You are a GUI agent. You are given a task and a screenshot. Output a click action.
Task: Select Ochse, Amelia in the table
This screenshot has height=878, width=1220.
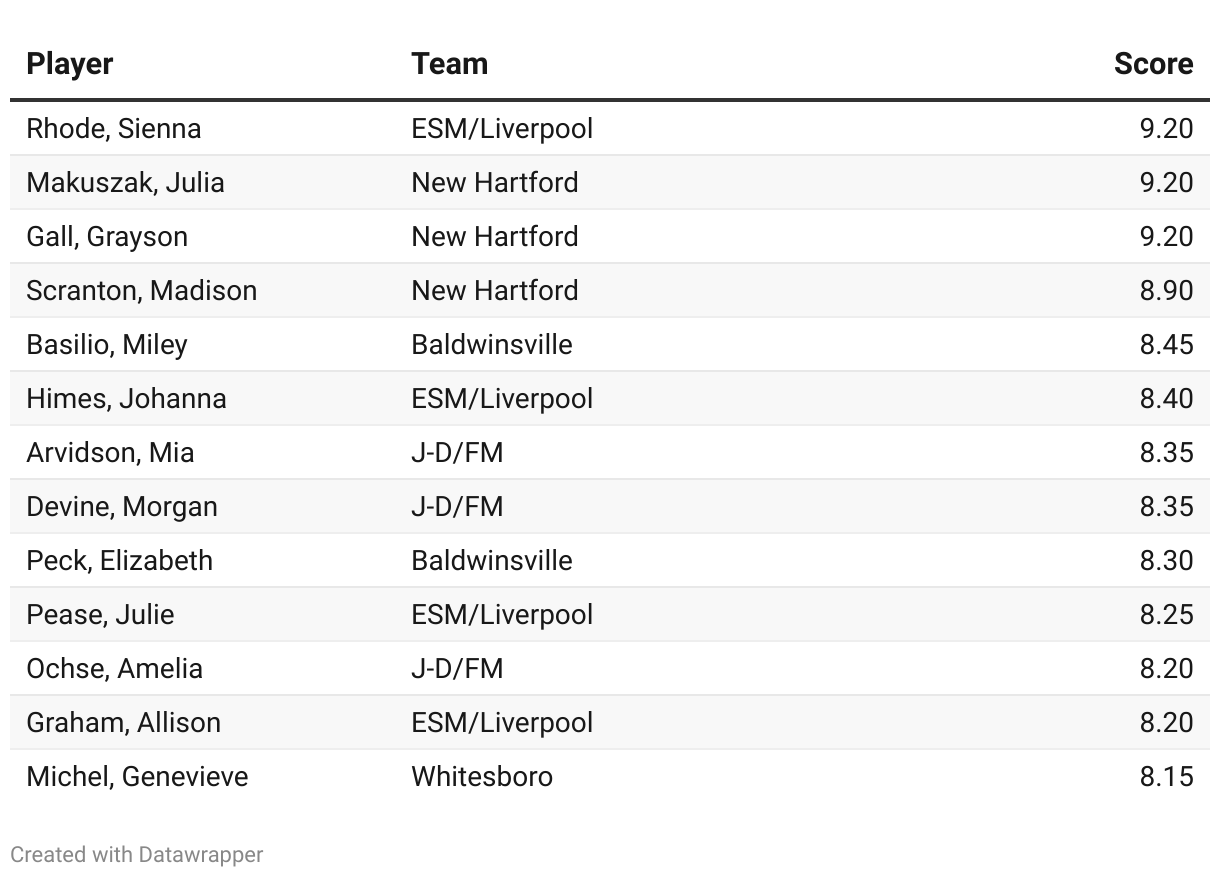[114, 669]
